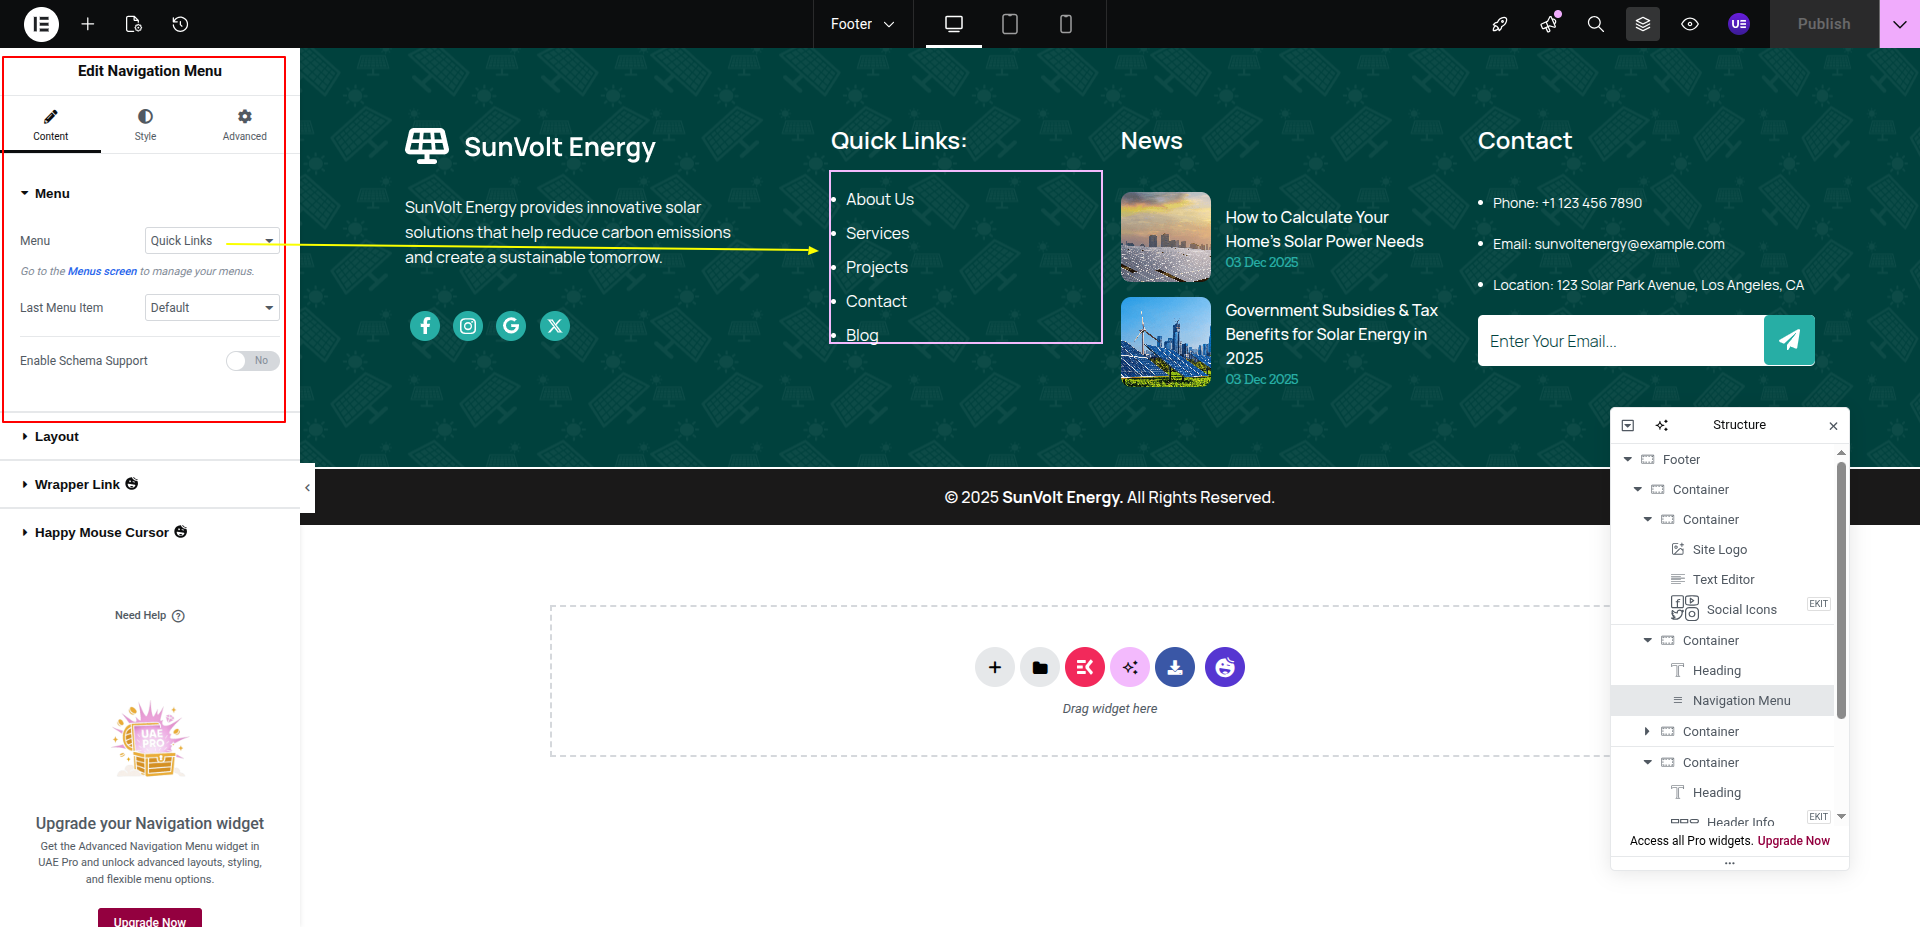The height and width of the screenshot is (927, 1920).
Task: Open the Menu dropdown showing Quick Links
Action: [x=212, y=241]
